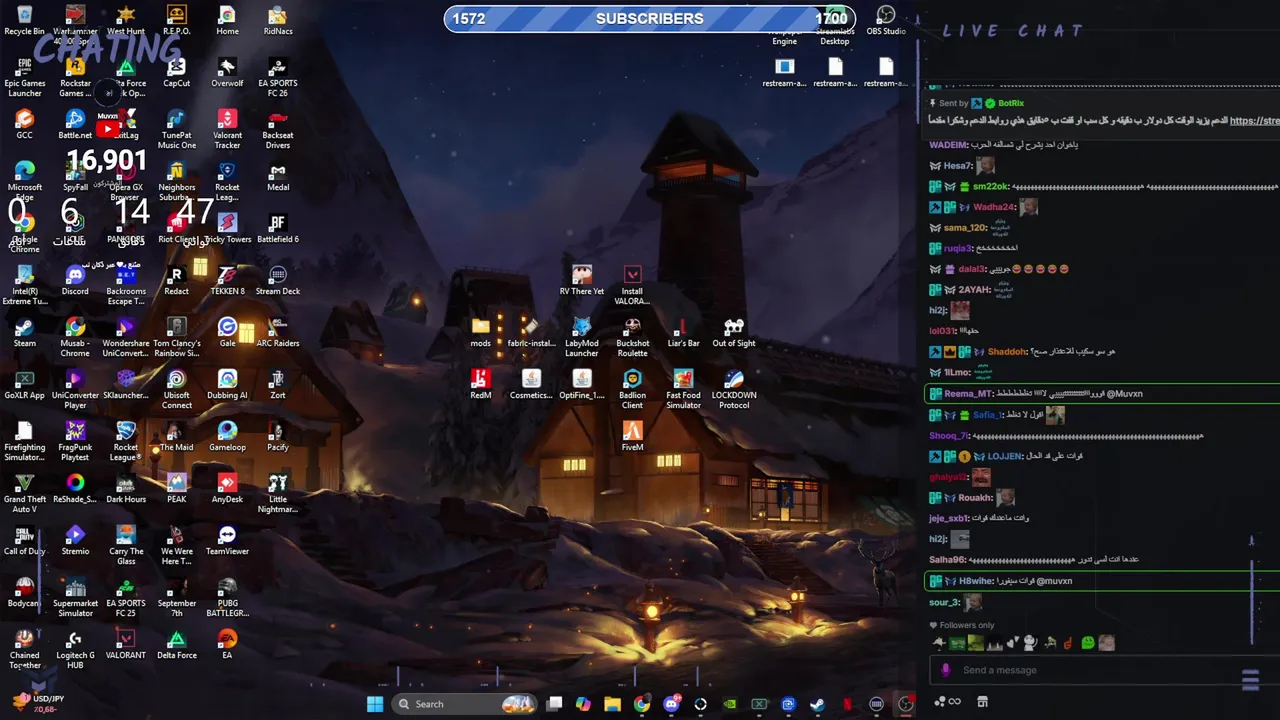Launch the TeamViewer desktop shortcut
The image size is (1280, 720).
tap(227, 540)
